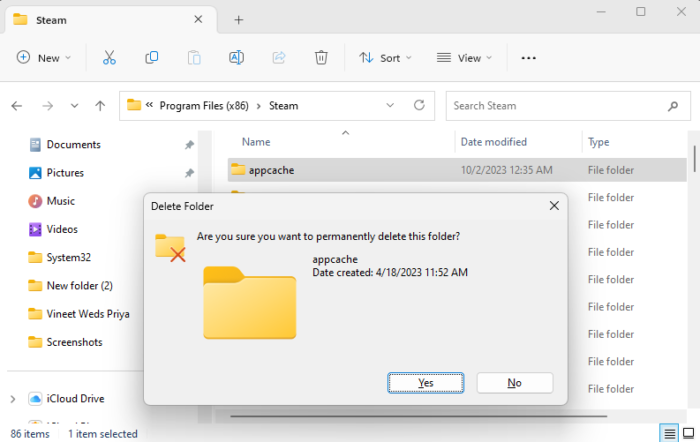The image size is (700, 442).
Task: Show hidden path with double chevron
Action: (x=149, y=105)
